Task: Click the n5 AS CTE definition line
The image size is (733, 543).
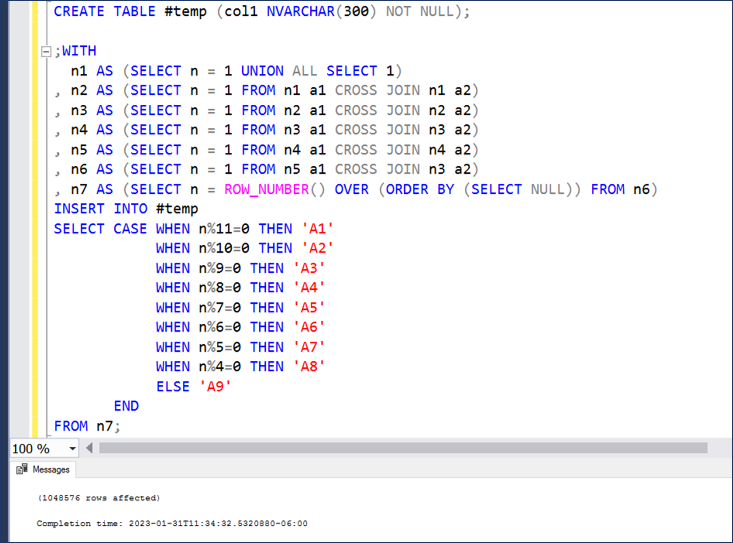Action: coord(267,150)
